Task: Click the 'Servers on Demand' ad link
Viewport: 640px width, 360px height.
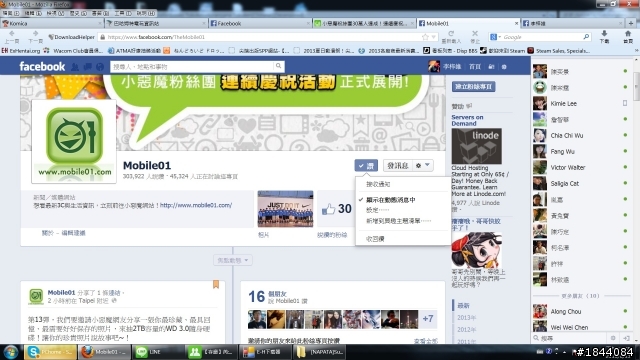Action: click(x=467, y=120)
